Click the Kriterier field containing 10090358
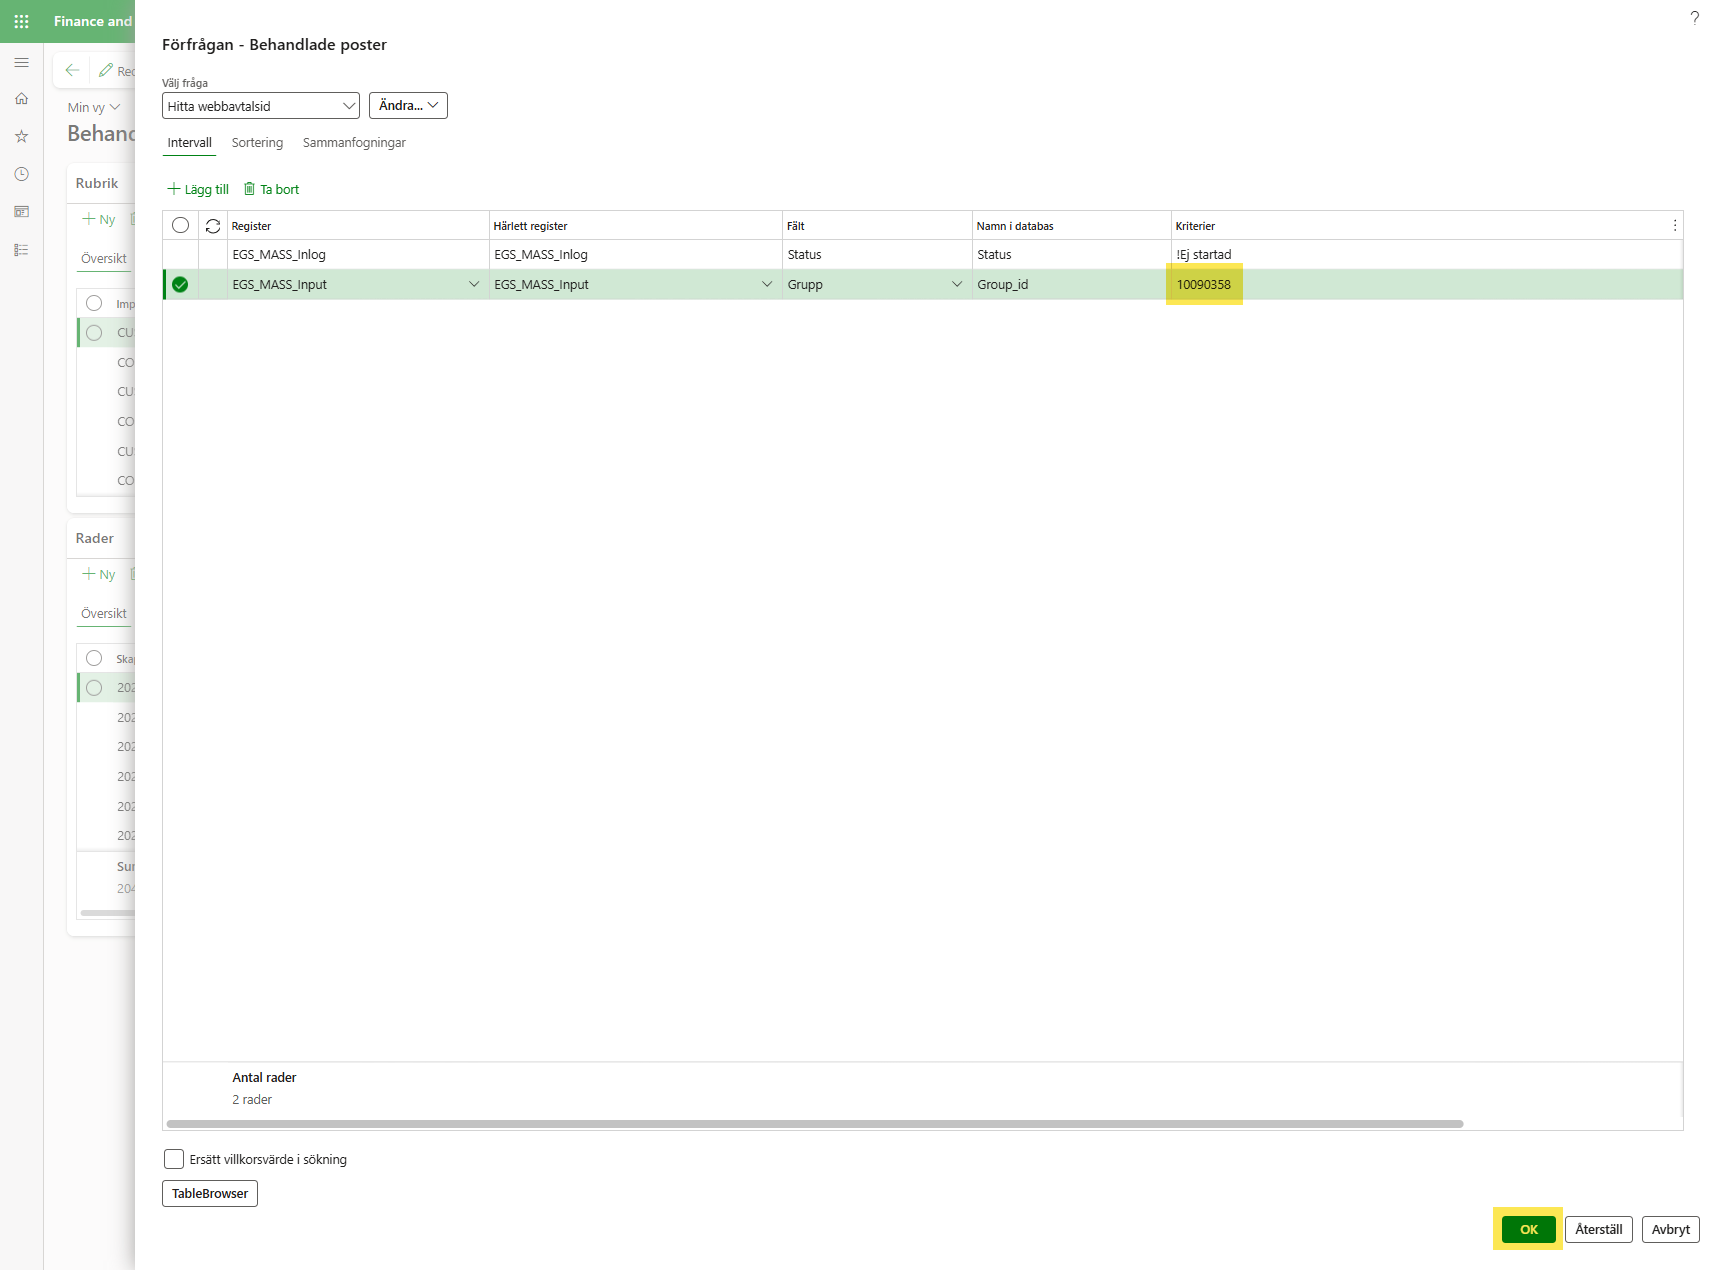 coord(1204,285)
